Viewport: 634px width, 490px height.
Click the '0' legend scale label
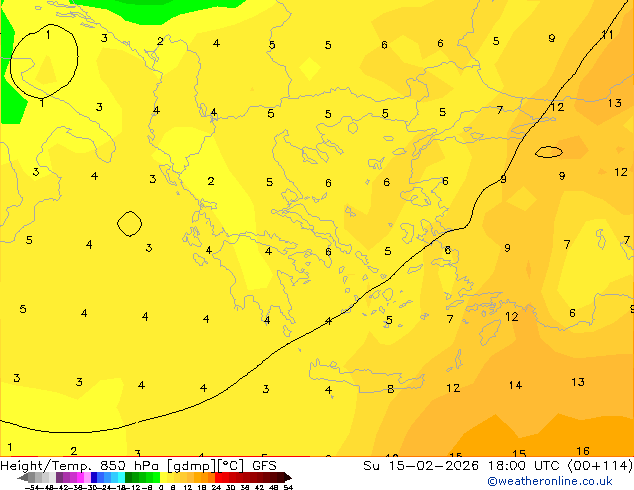point(161,487)
